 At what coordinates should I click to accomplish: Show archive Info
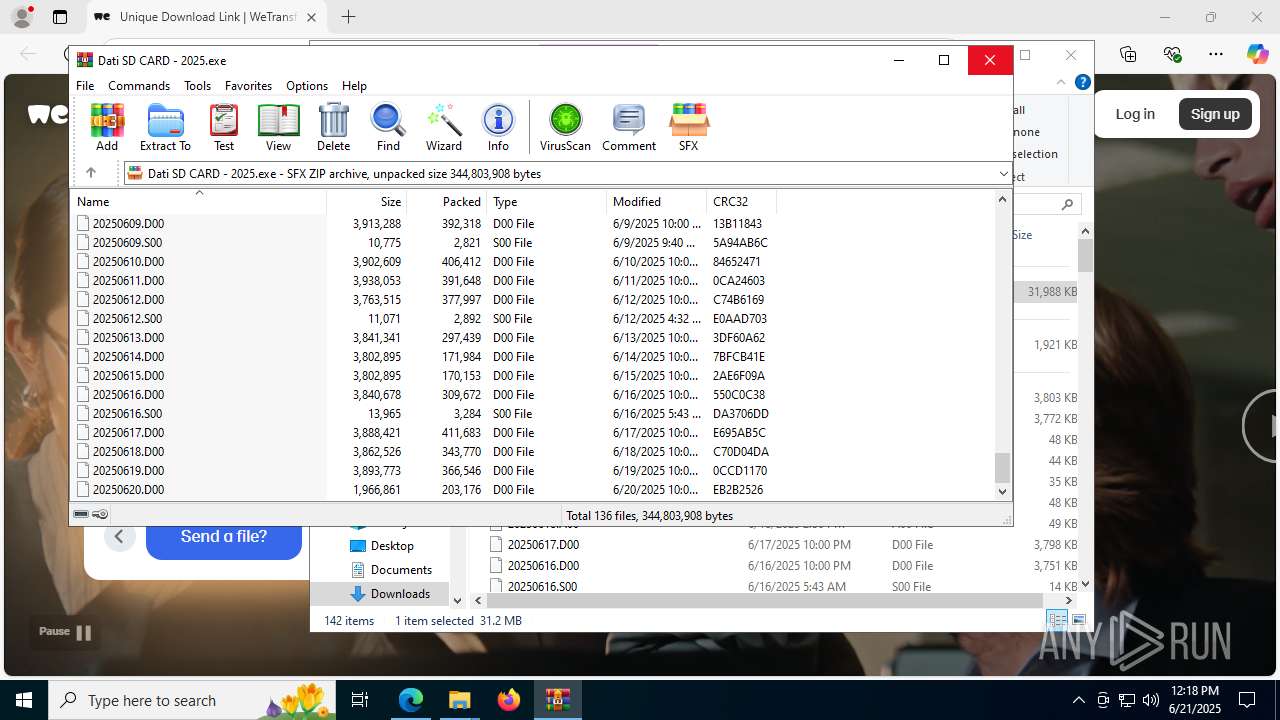point(498,127)
